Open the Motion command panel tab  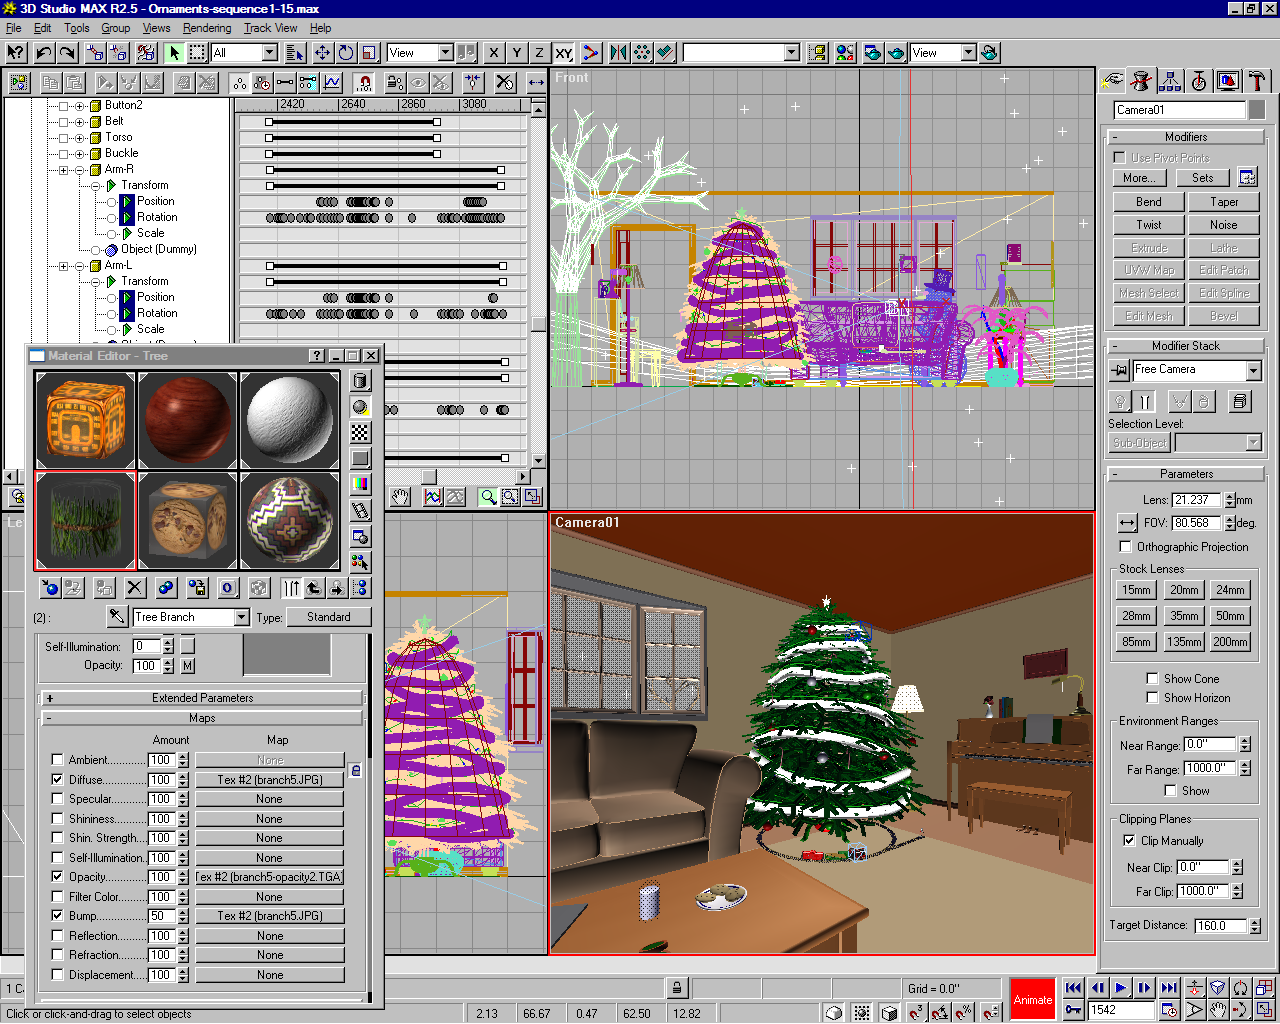click(x=1199, y=81)
